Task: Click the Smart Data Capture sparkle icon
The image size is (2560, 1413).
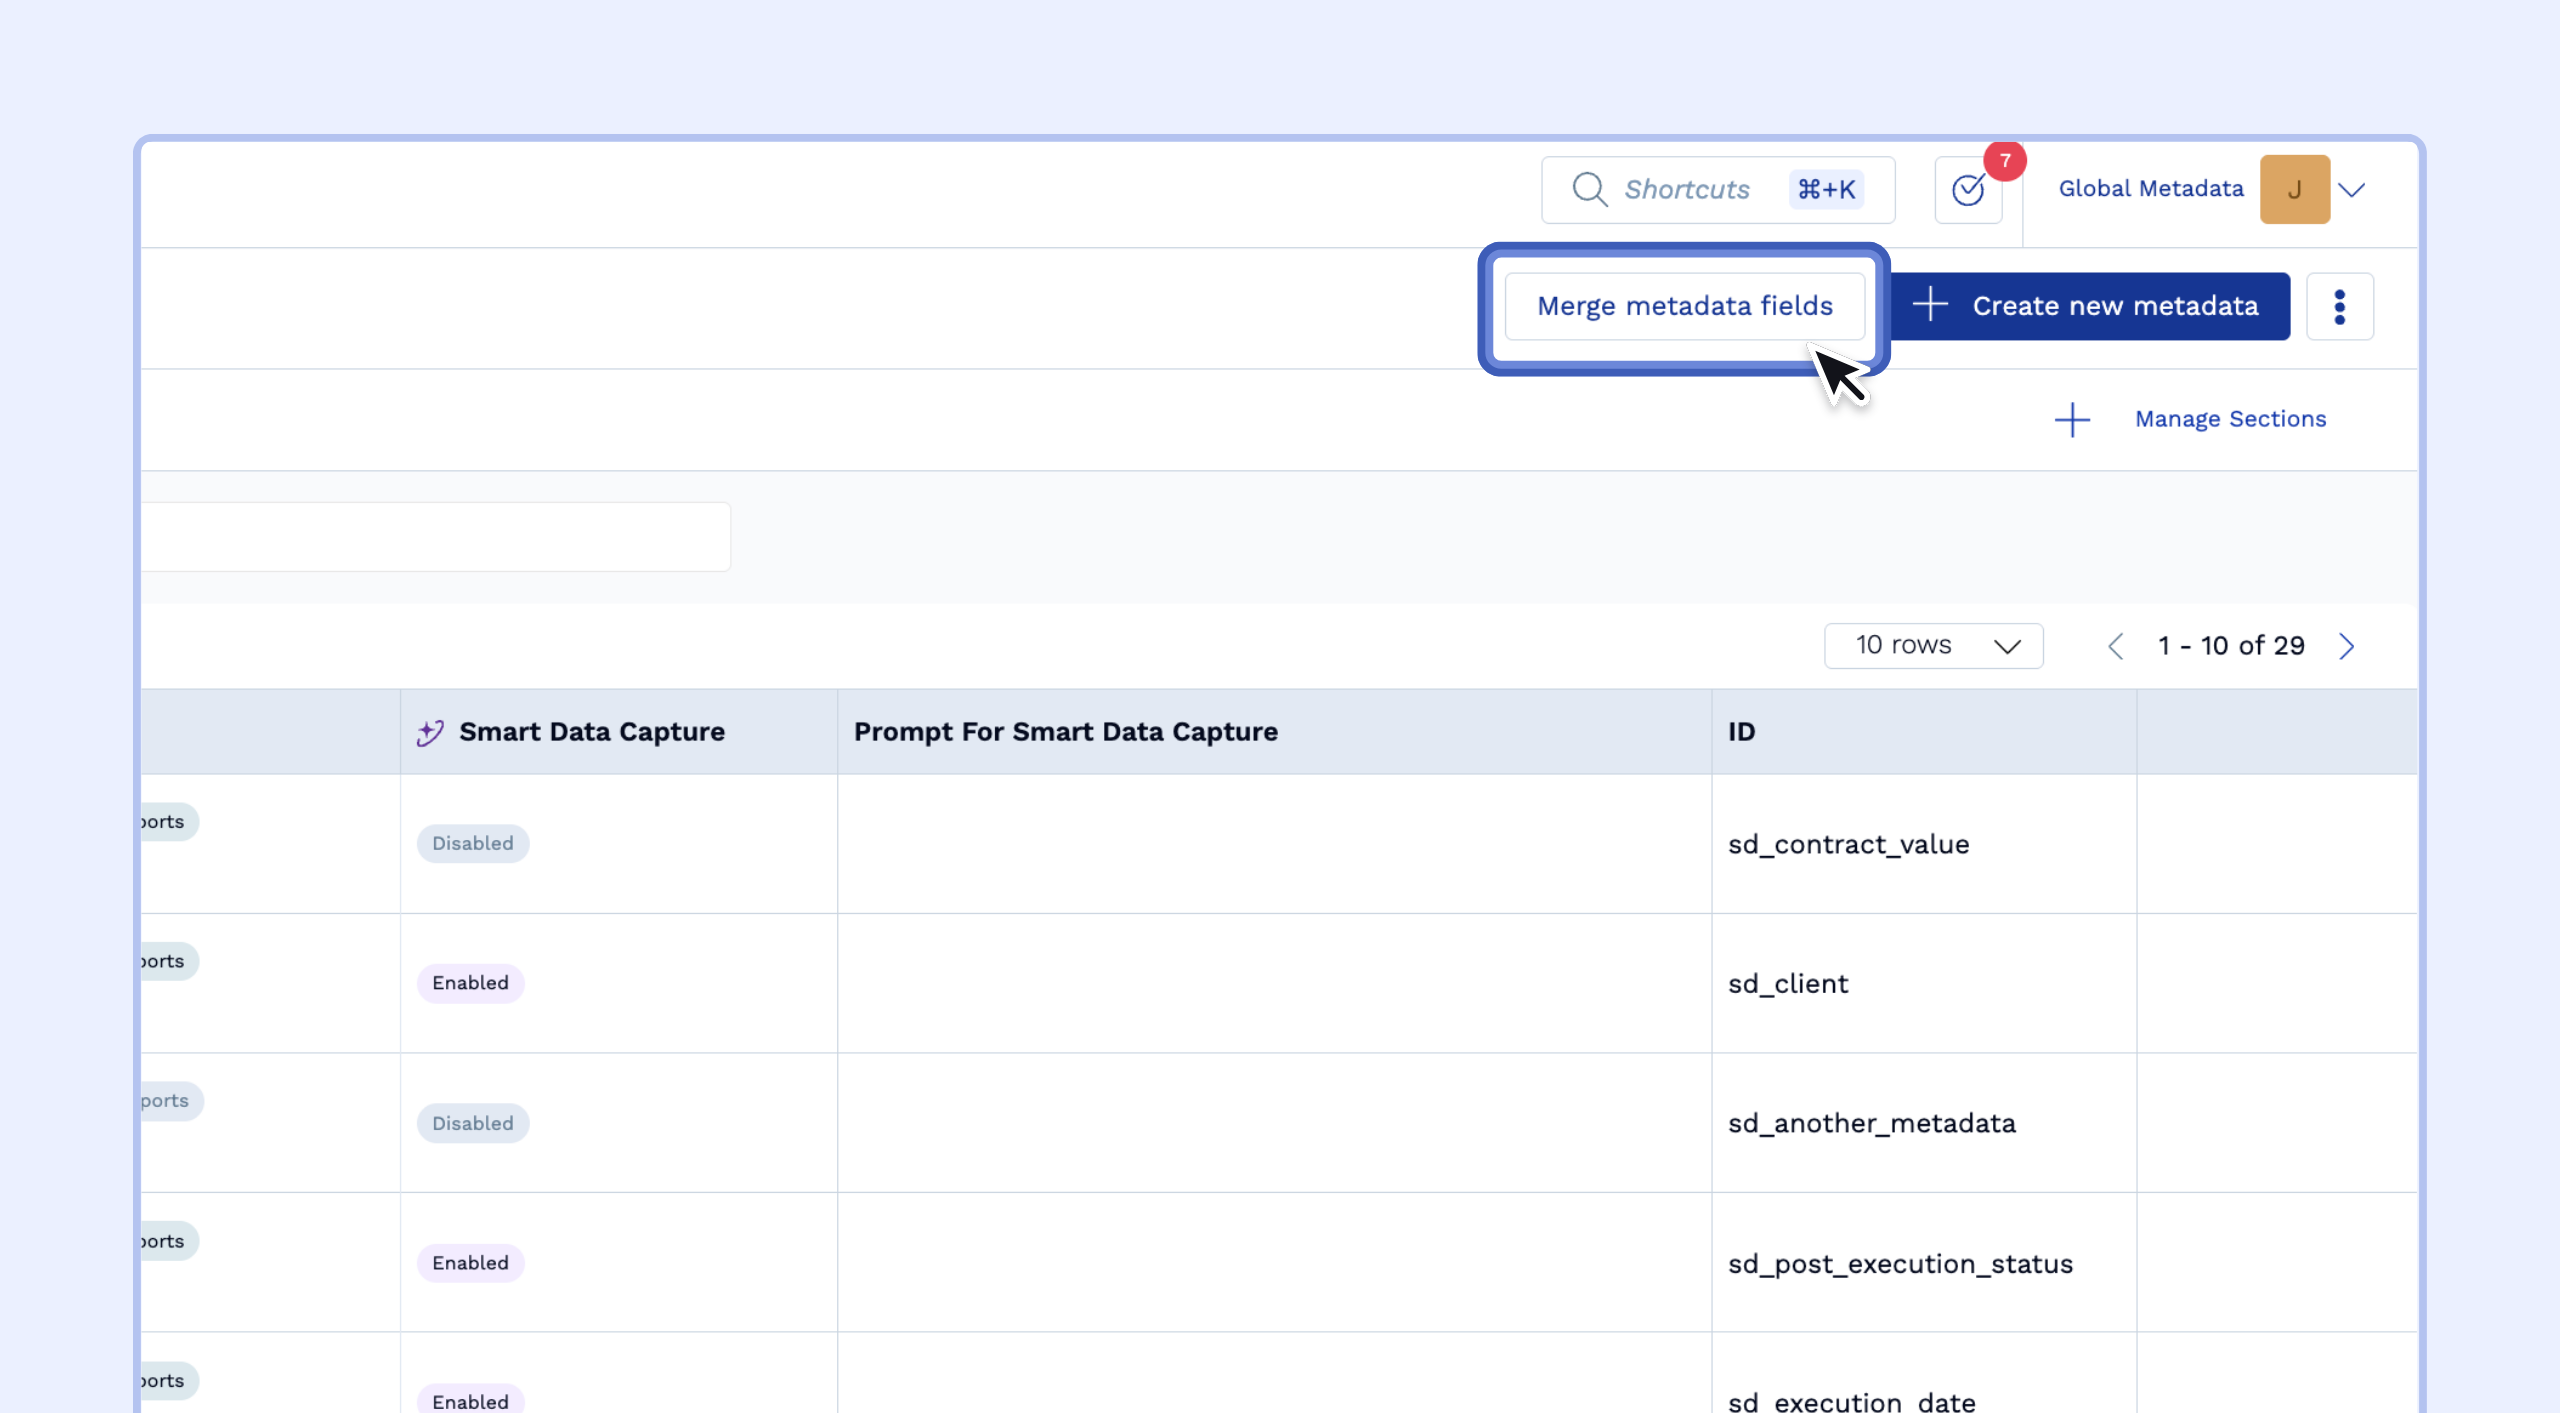Action: click(x=430, y=732)
